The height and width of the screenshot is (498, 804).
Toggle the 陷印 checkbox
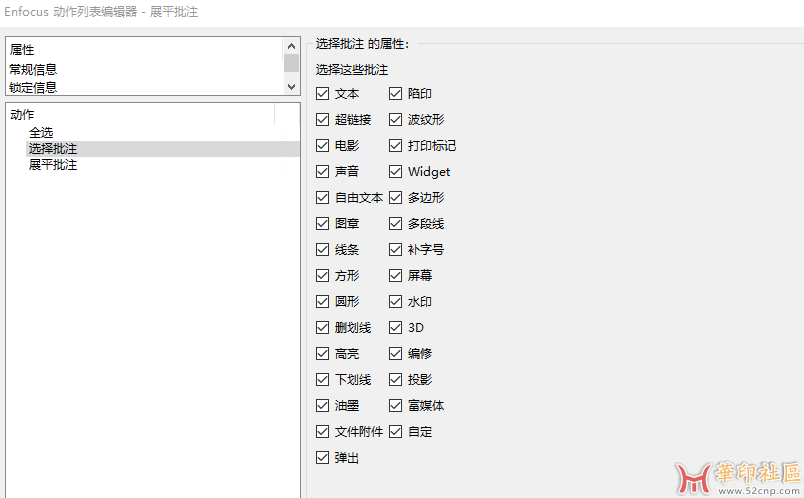click(395, 93)
